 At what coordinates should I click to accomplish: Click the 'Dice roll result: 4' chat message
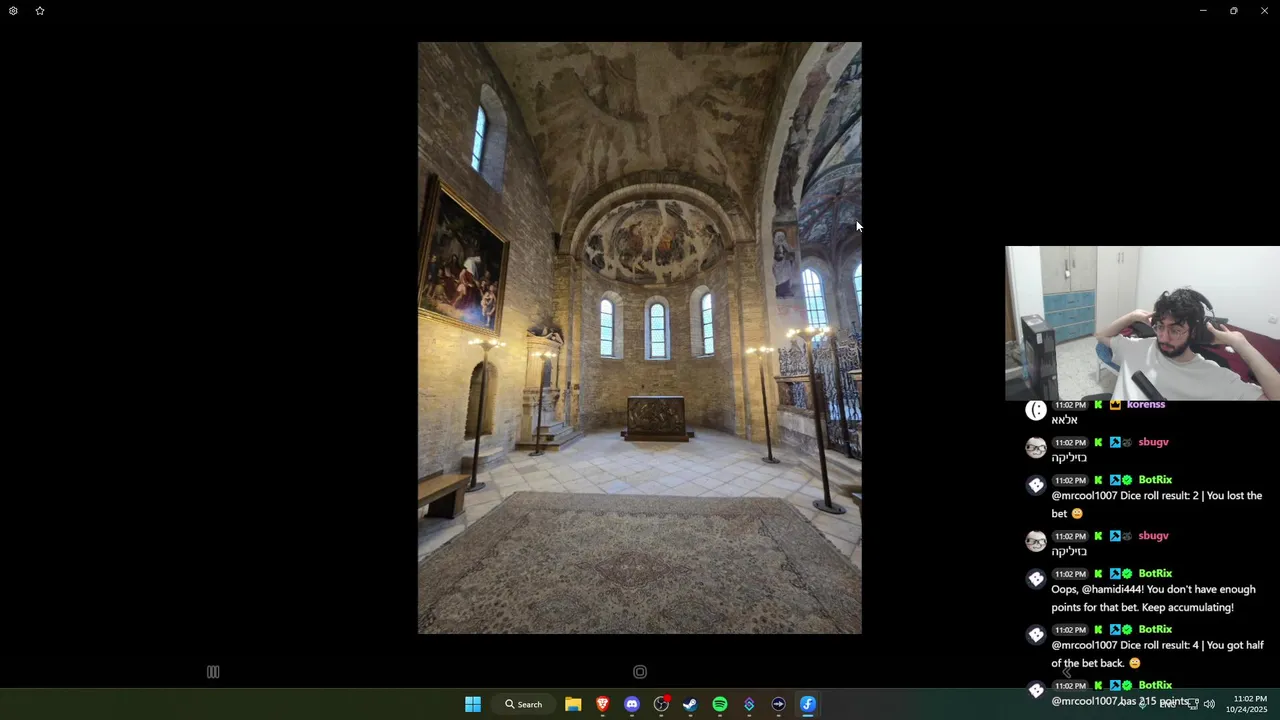[1157, 654]
